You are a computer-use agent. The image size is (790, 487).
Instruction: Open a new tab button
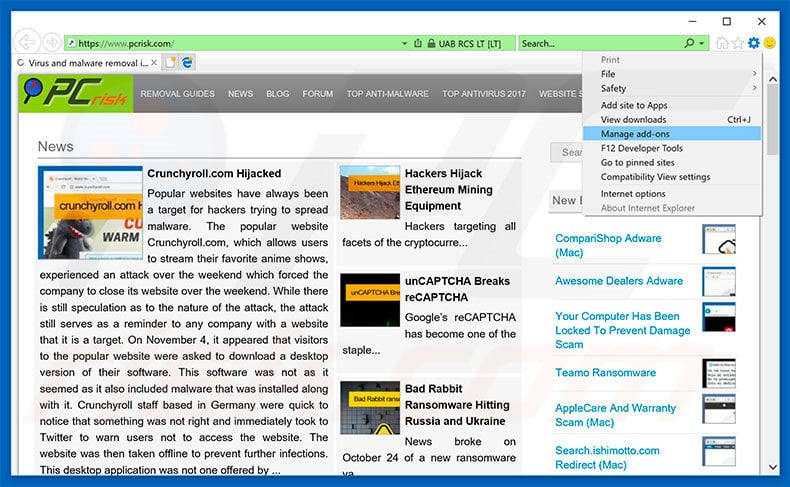click(x=170, y=62)
